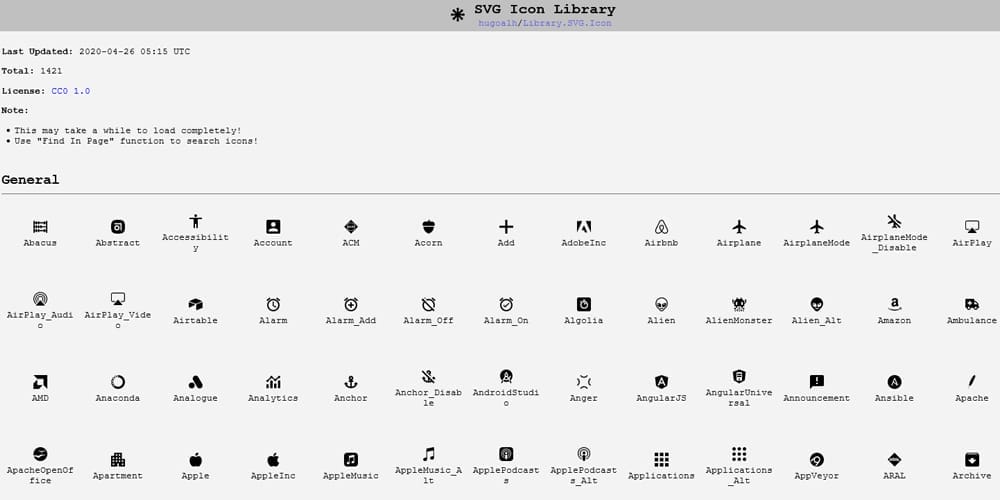1000x500 pixels.
Task: Choose the AirPlay_Audio icon
Action: click(x=40, y=298)
